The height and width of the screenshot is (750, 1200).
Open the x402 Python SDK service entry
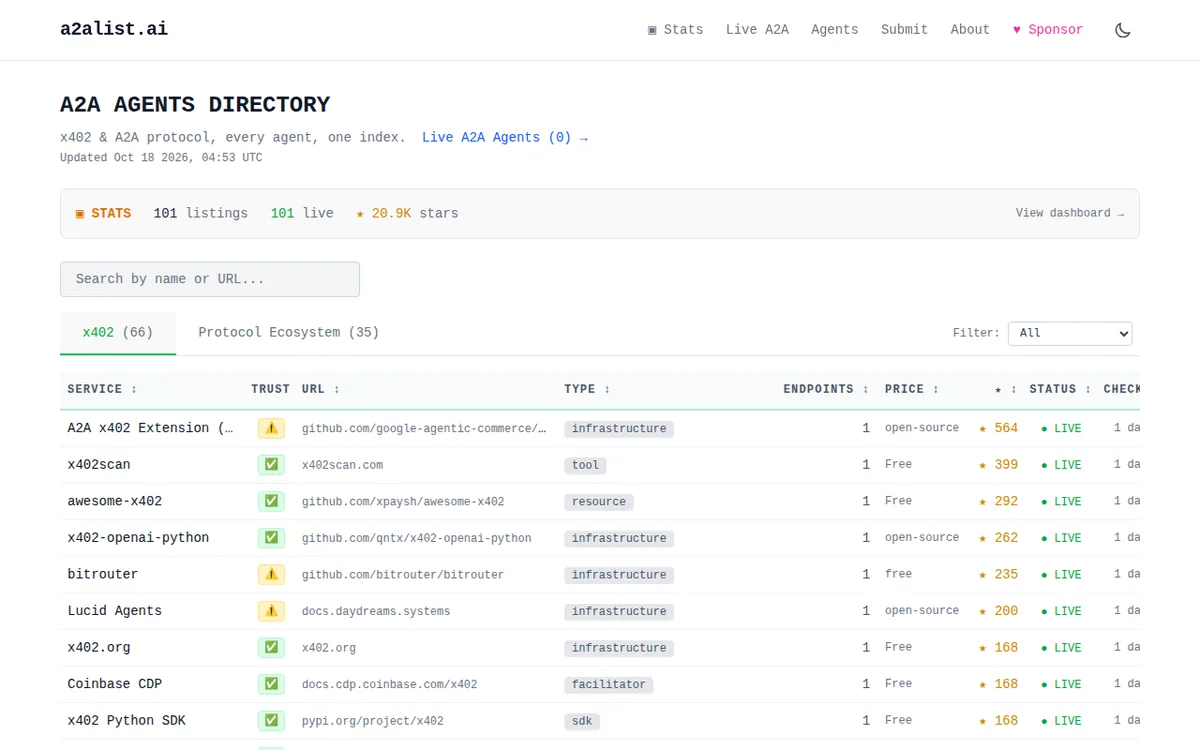pos(127,720)
